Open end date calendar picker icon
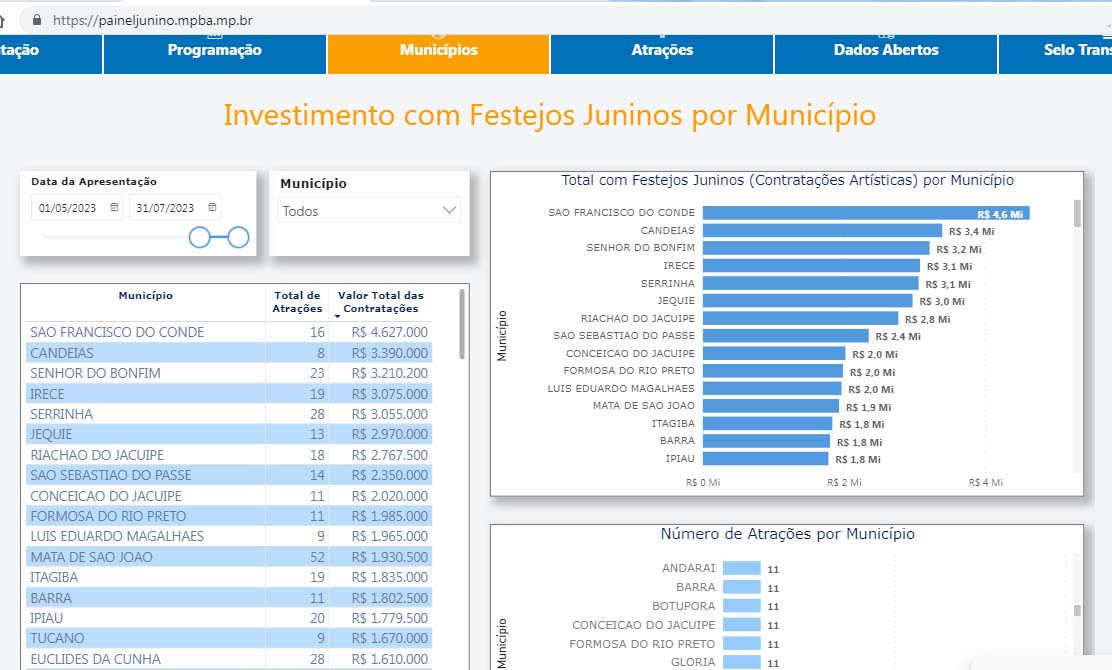 click(x=212, y=207)
